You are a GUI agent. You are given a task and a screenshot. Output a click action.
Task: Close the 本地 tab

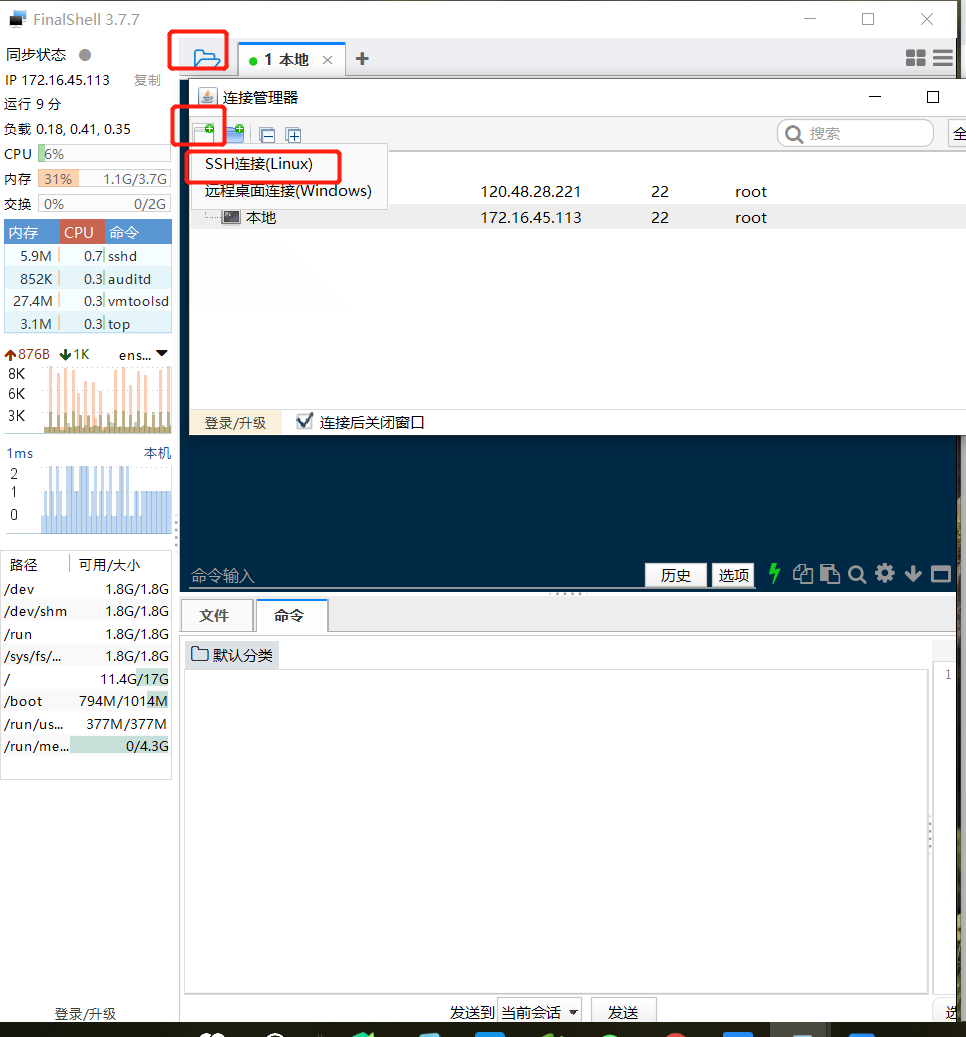pyautogui.click(x=327, y=60)
